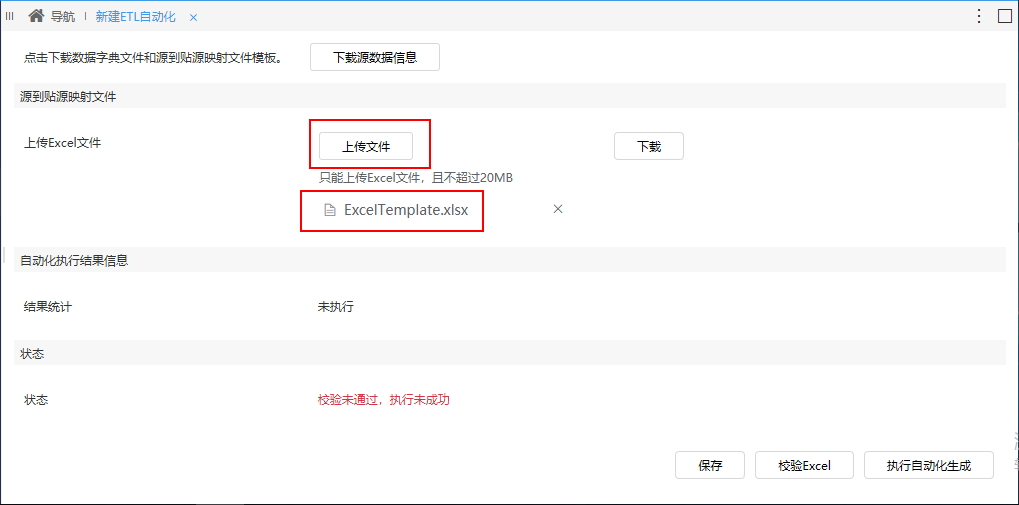The image size is (1019, 505).
Task: Click the 下载 button
Action: [x=649, y=146]
